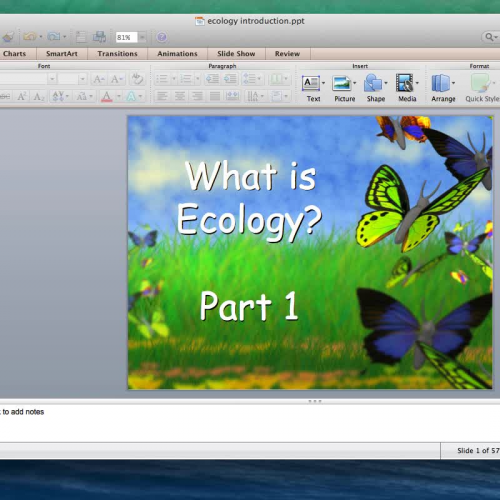Click the notes pane resize handle dots
The image size is (500, 500).
pyautogui.click(x=315, y=401)
